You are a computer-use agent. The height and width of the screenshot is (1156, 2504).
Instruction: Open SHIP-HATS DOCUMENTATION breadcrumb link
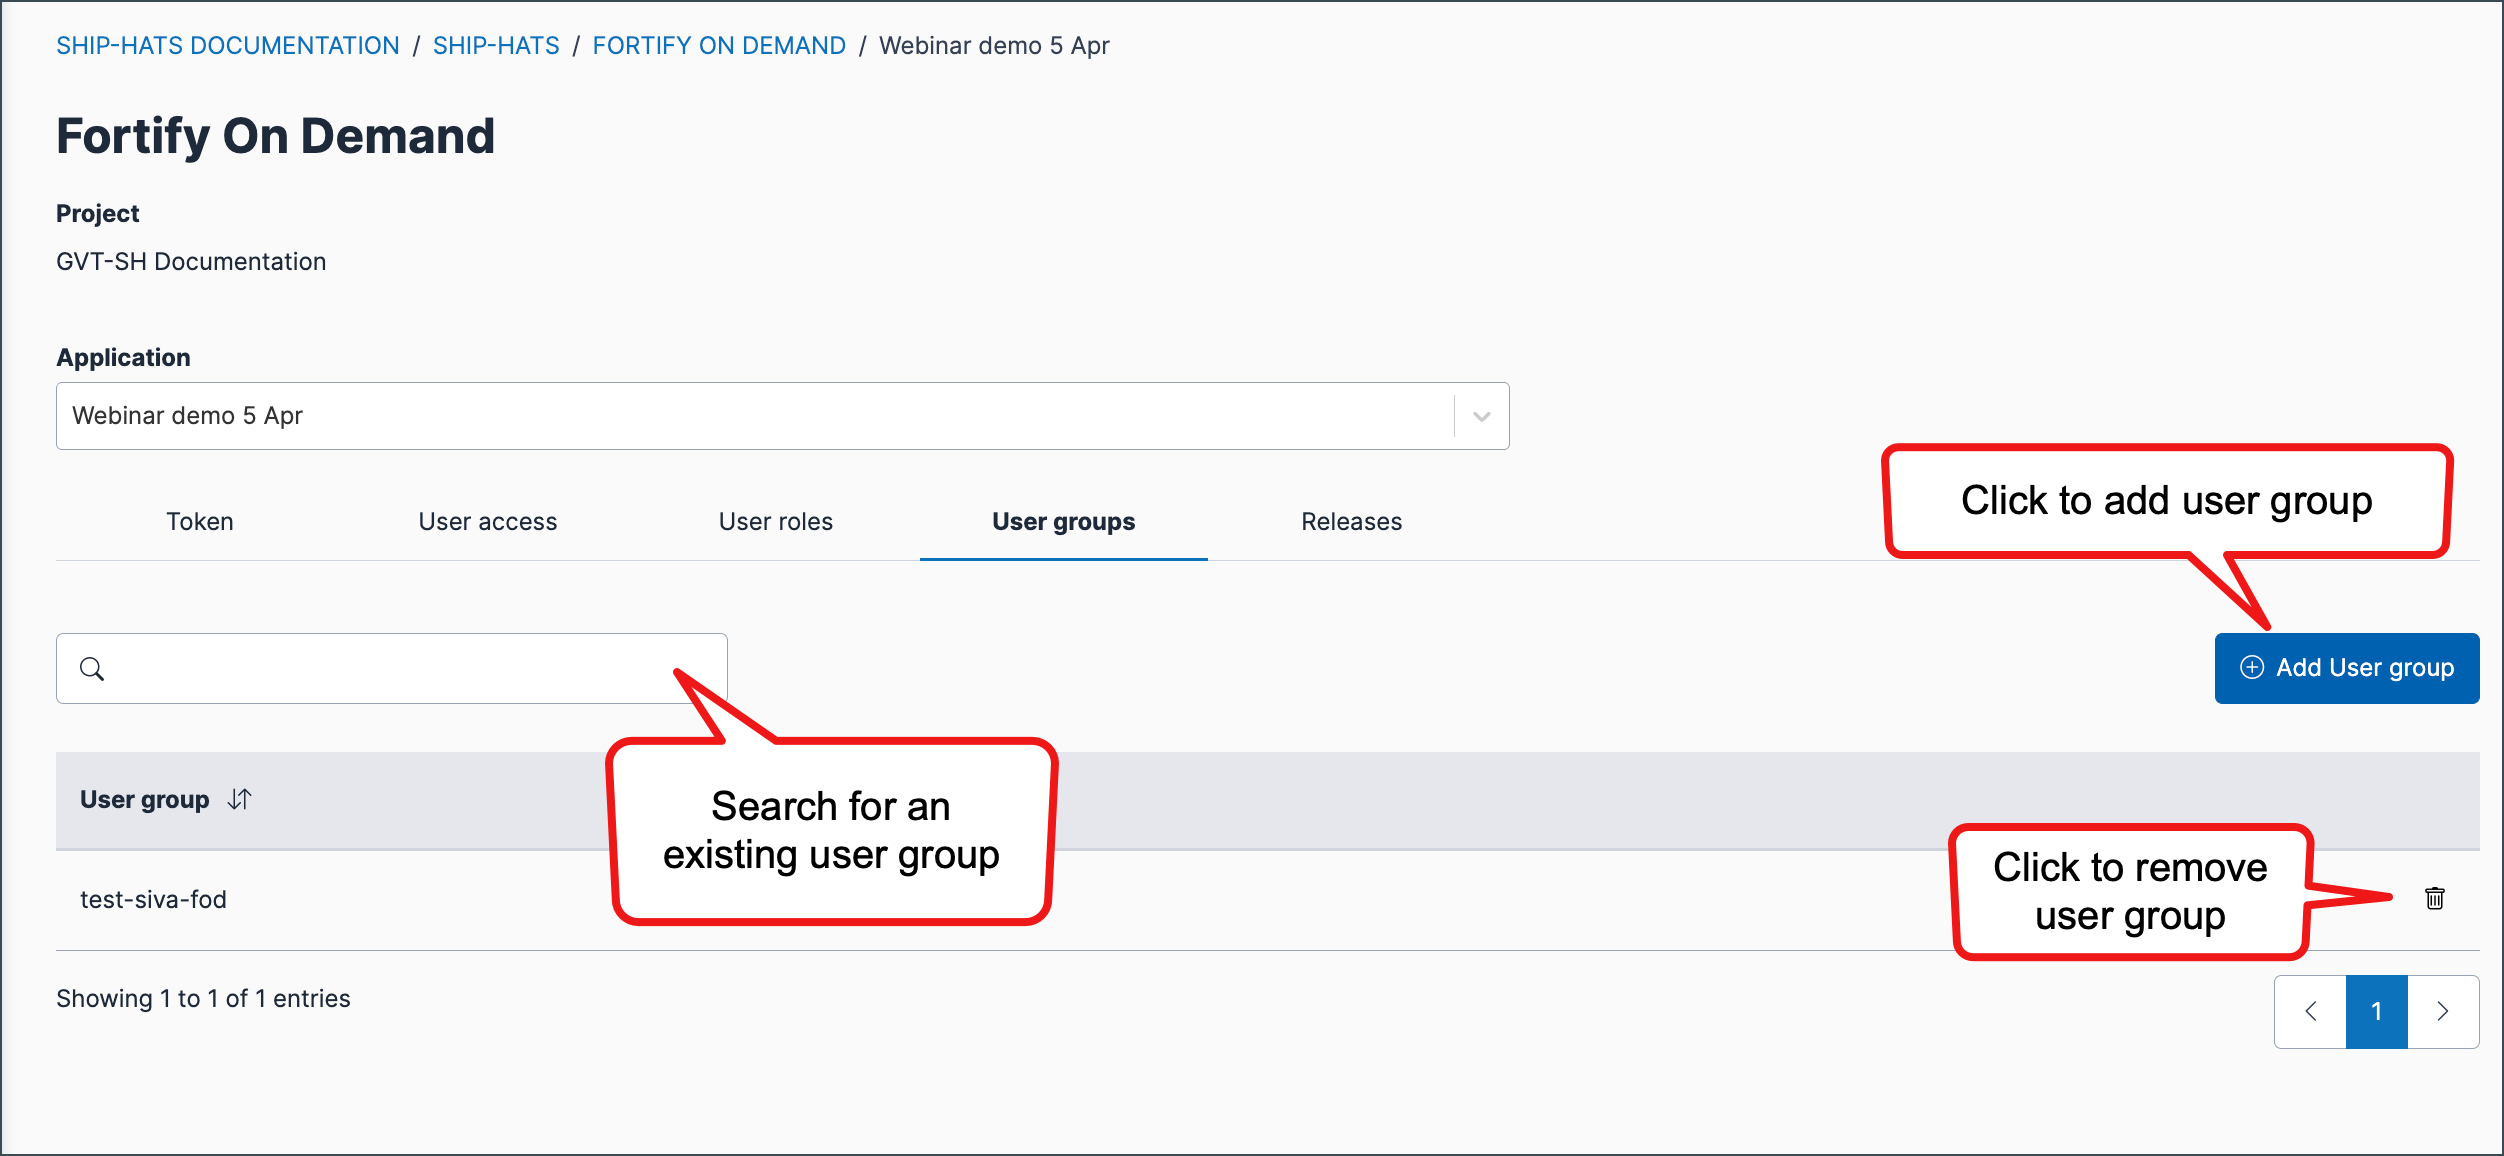(x=228, y=45)
